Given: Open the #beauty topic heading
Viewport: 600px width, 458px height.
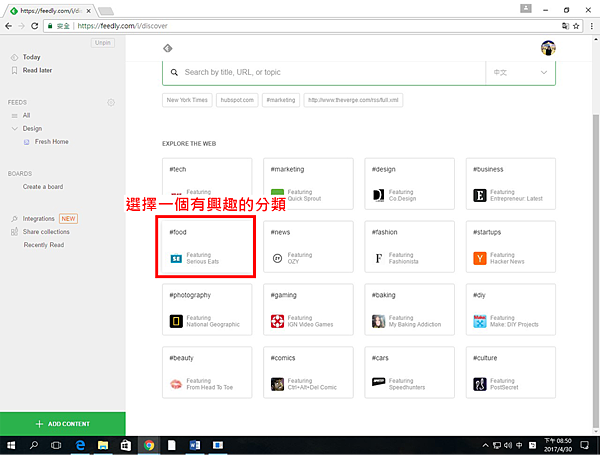Looking at the screenshot, I should click(181, 358).
